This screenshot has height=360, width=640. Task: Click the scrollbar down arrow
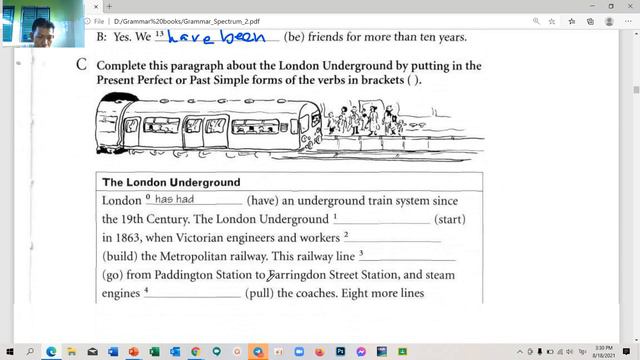coord(636,340)
